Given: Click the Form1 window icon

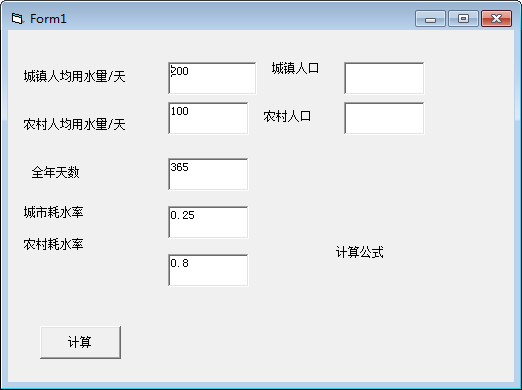Looking at the screenshot, I should click(x=17, y=19).
